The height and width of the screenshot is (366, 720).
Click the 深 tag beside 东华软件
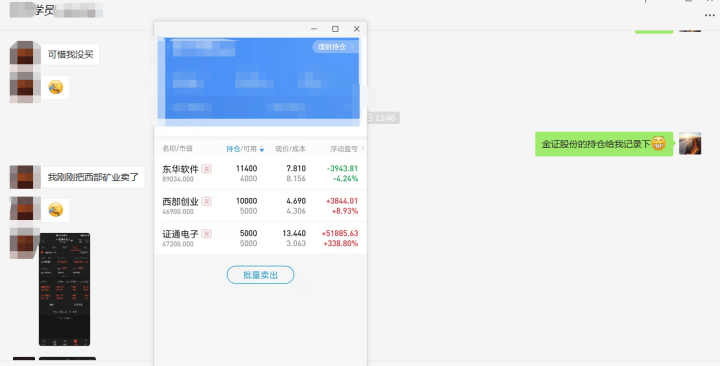[207, 169]
